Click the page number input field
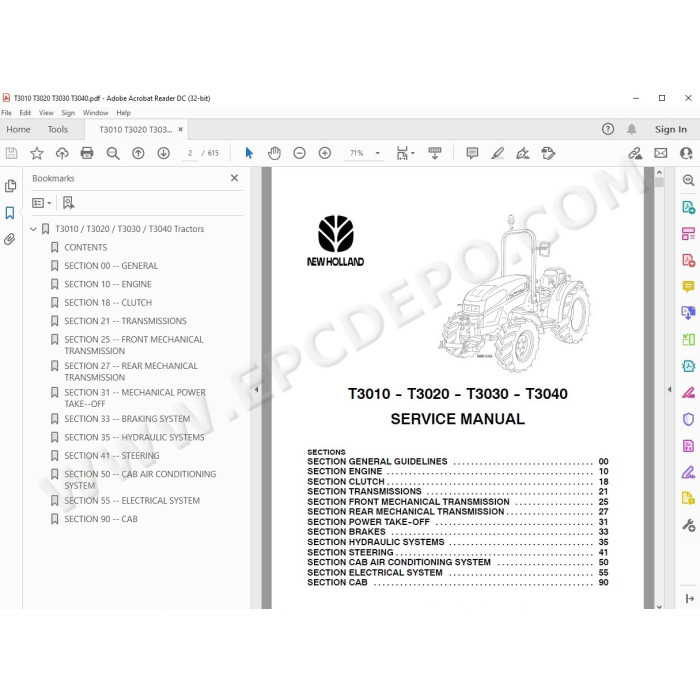 190,153
